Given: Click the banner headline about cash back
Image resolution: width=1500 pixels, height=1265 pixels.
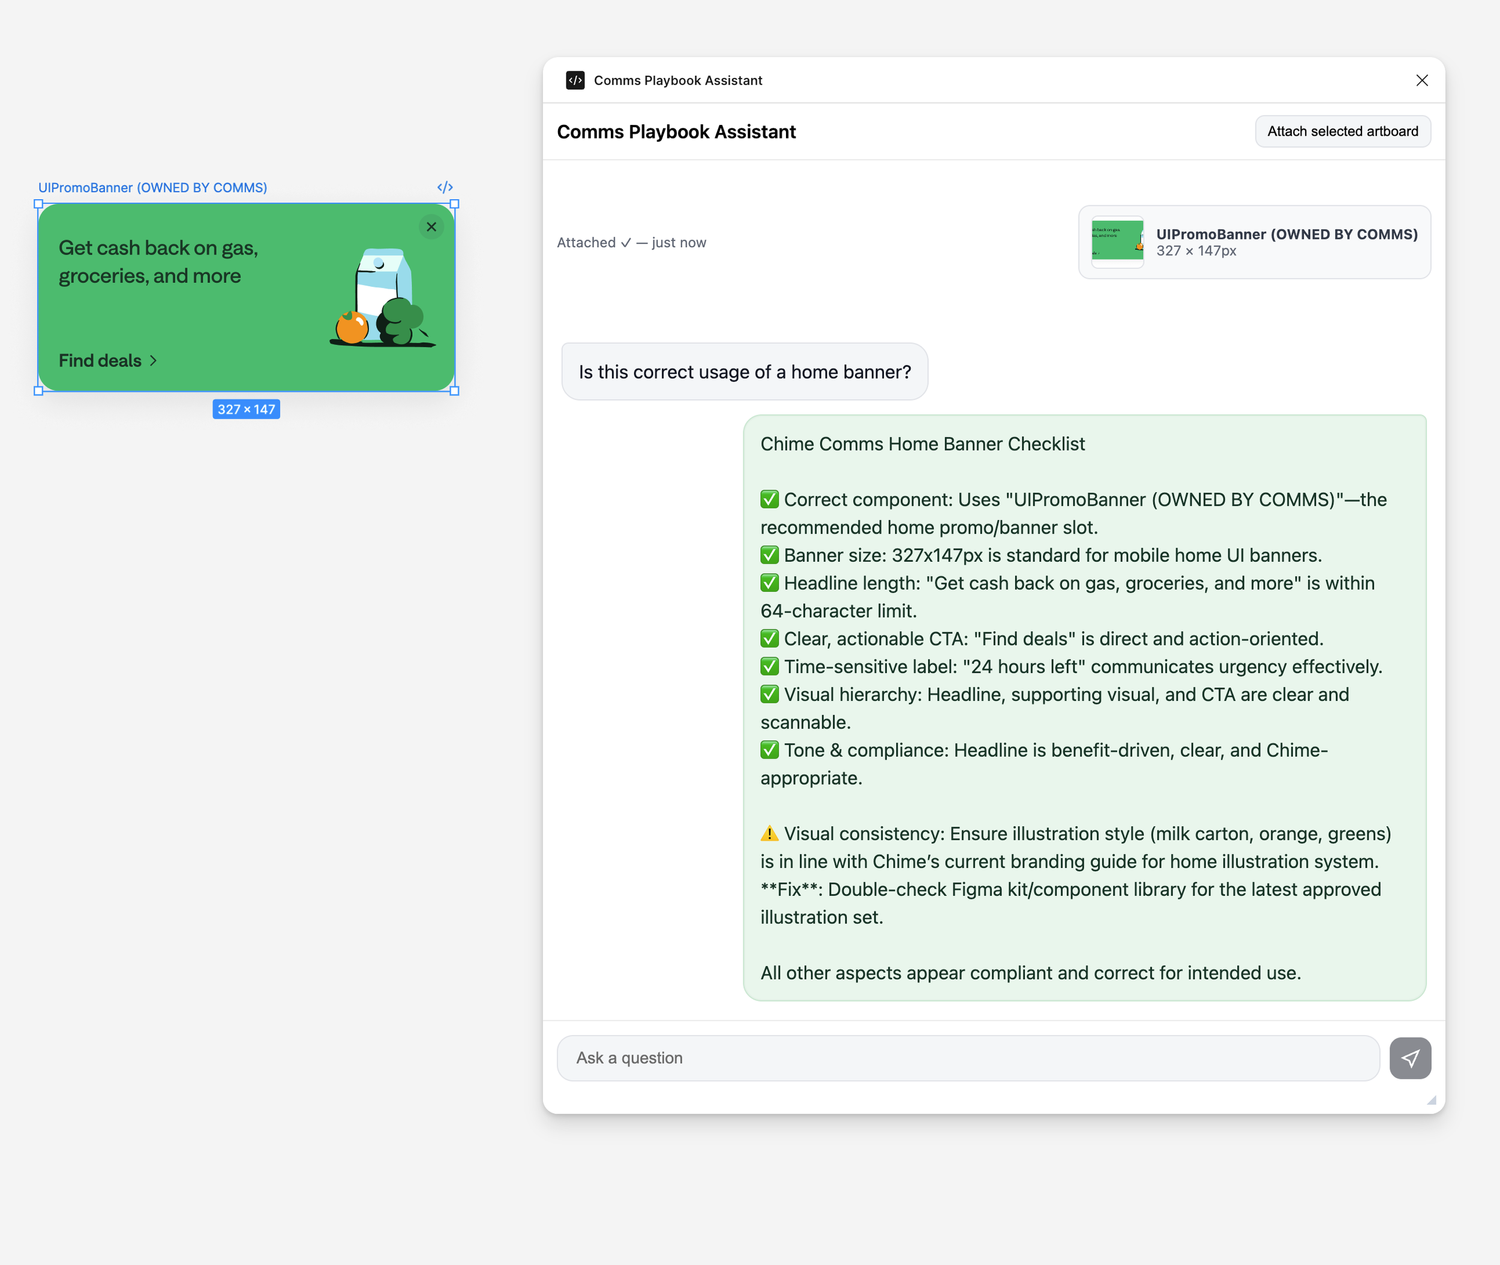Looking at the screenshot, I should [x=158, y=262].
